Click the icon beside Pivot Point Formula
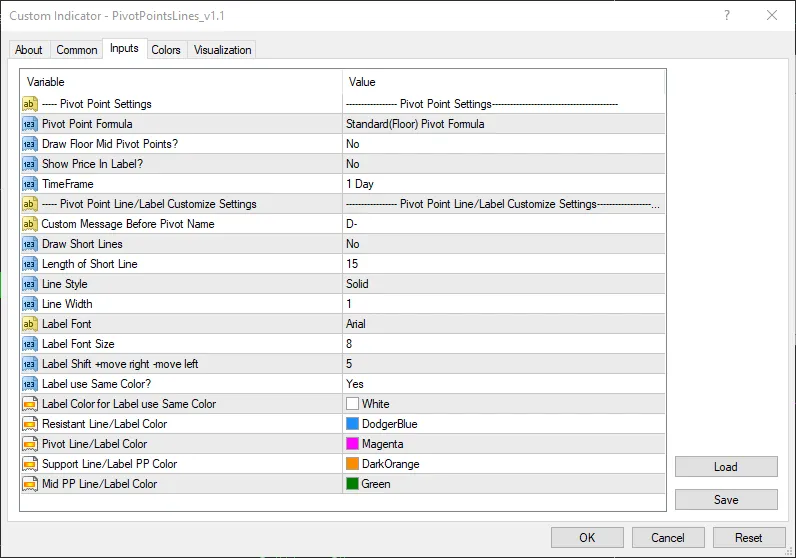The height and width of the screenshot is (558, 796). (x=29, y=124)
